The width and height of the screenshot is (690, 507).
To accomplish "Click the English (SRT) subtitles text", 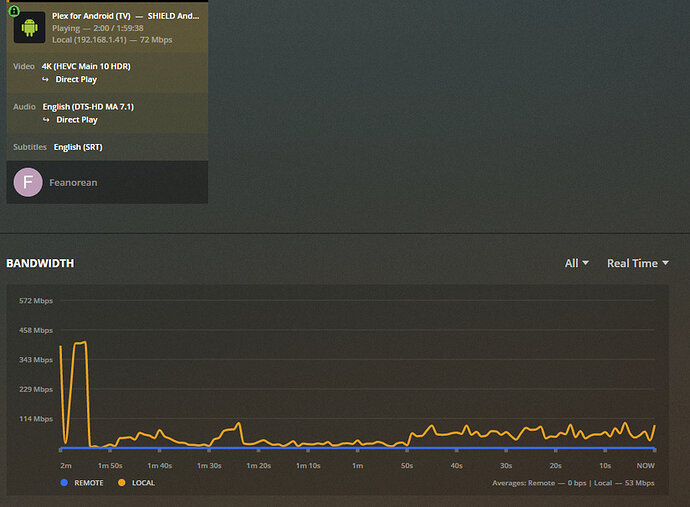I will tap(78, 147).
